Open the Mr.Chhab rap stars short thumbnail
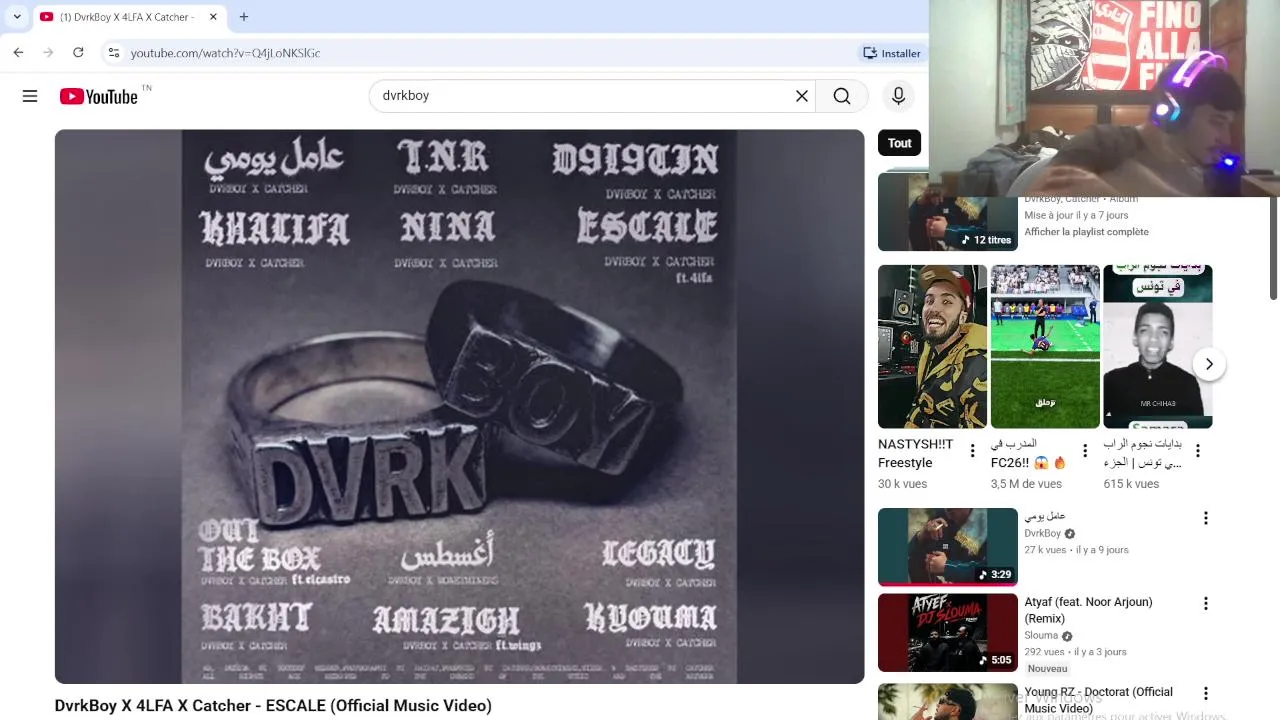The width and height of the screenshot is (1280, 720). (1158, 346)
